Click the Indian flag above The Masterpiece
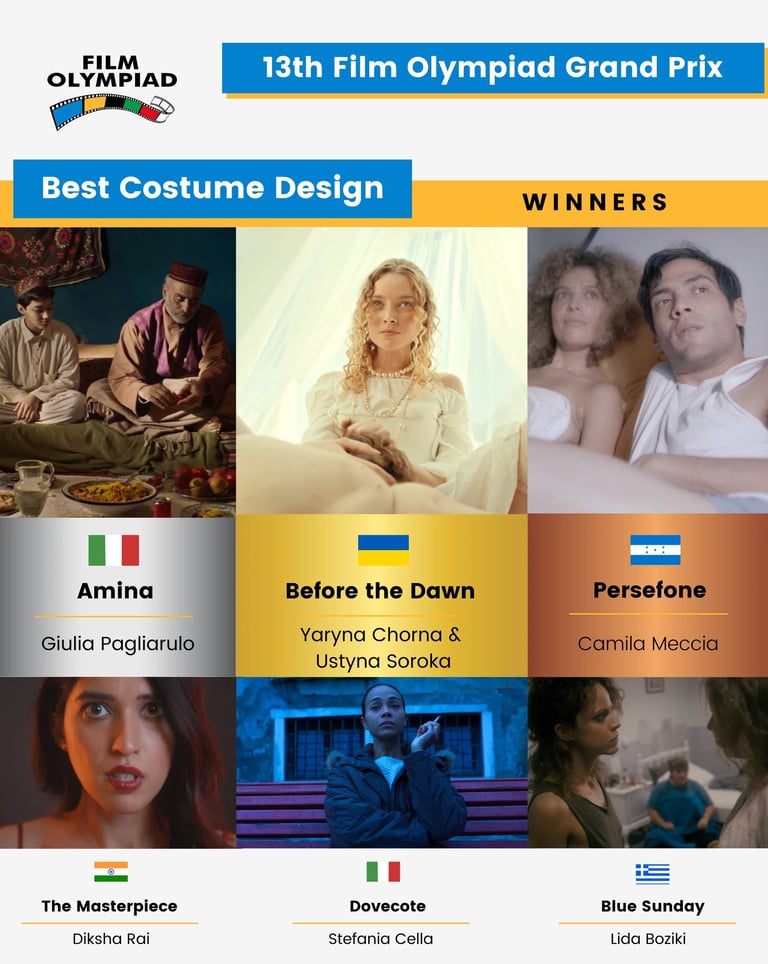Image resolution: width=768 pixels, height=964 pixels. pyautogui.click(x=111, y=871)
